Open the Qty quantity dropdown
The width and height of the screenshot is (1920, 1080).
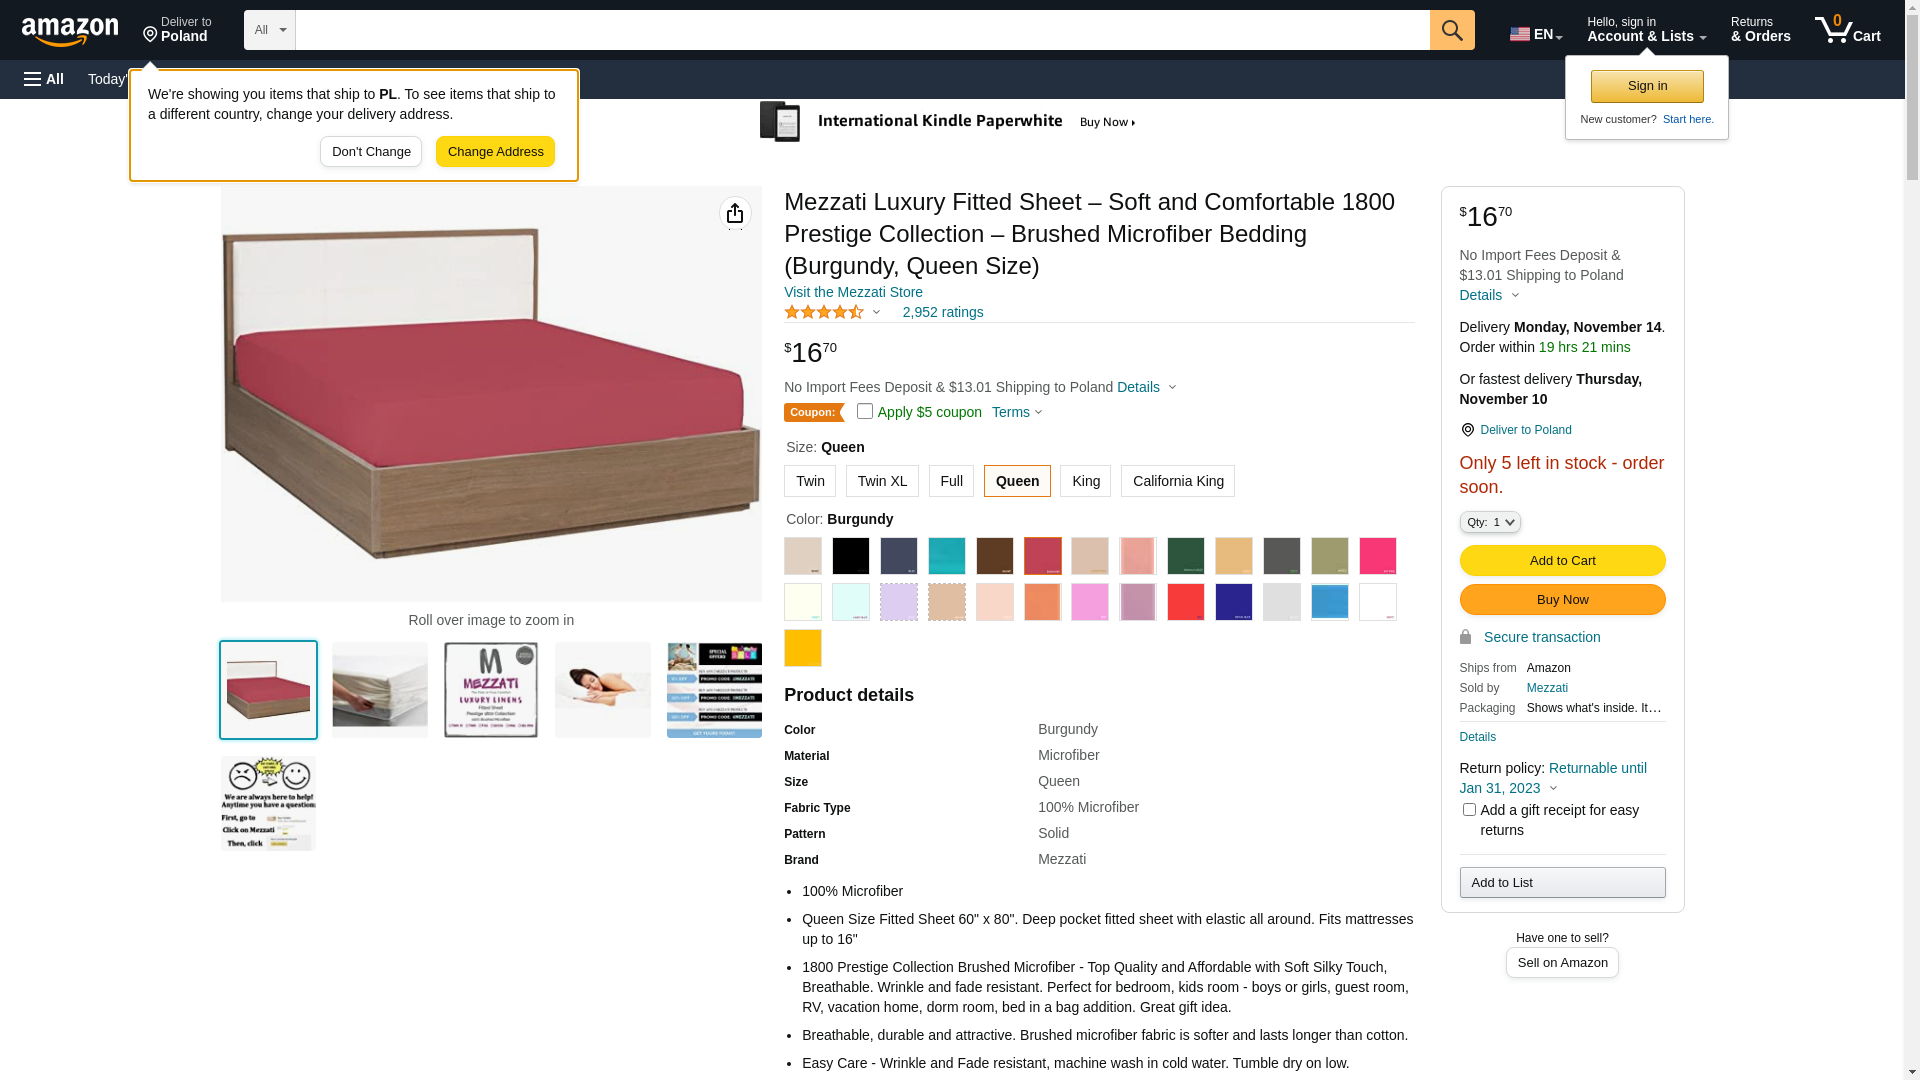pos(1490,522)
